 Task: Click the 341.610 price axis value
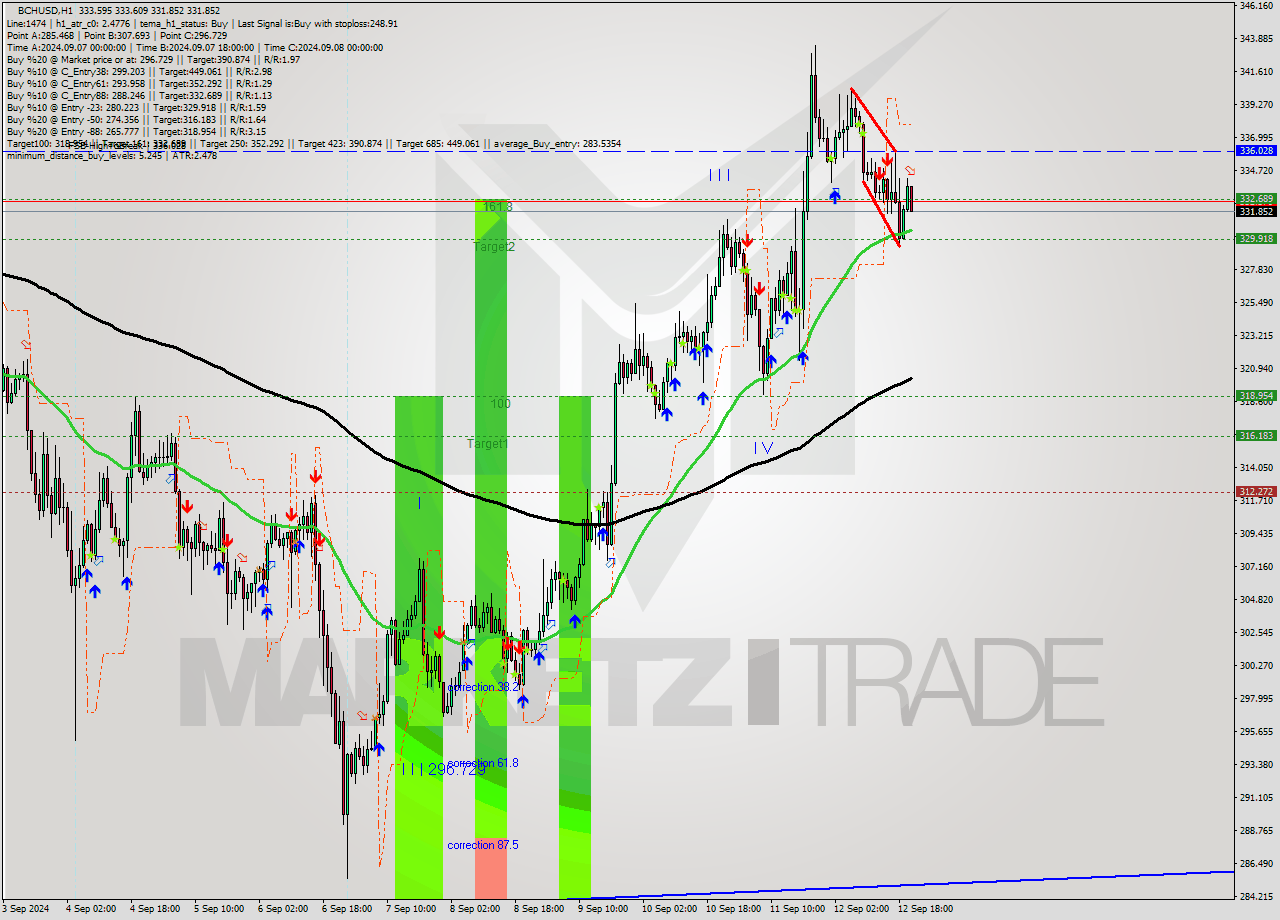[x=1256, y=72]
